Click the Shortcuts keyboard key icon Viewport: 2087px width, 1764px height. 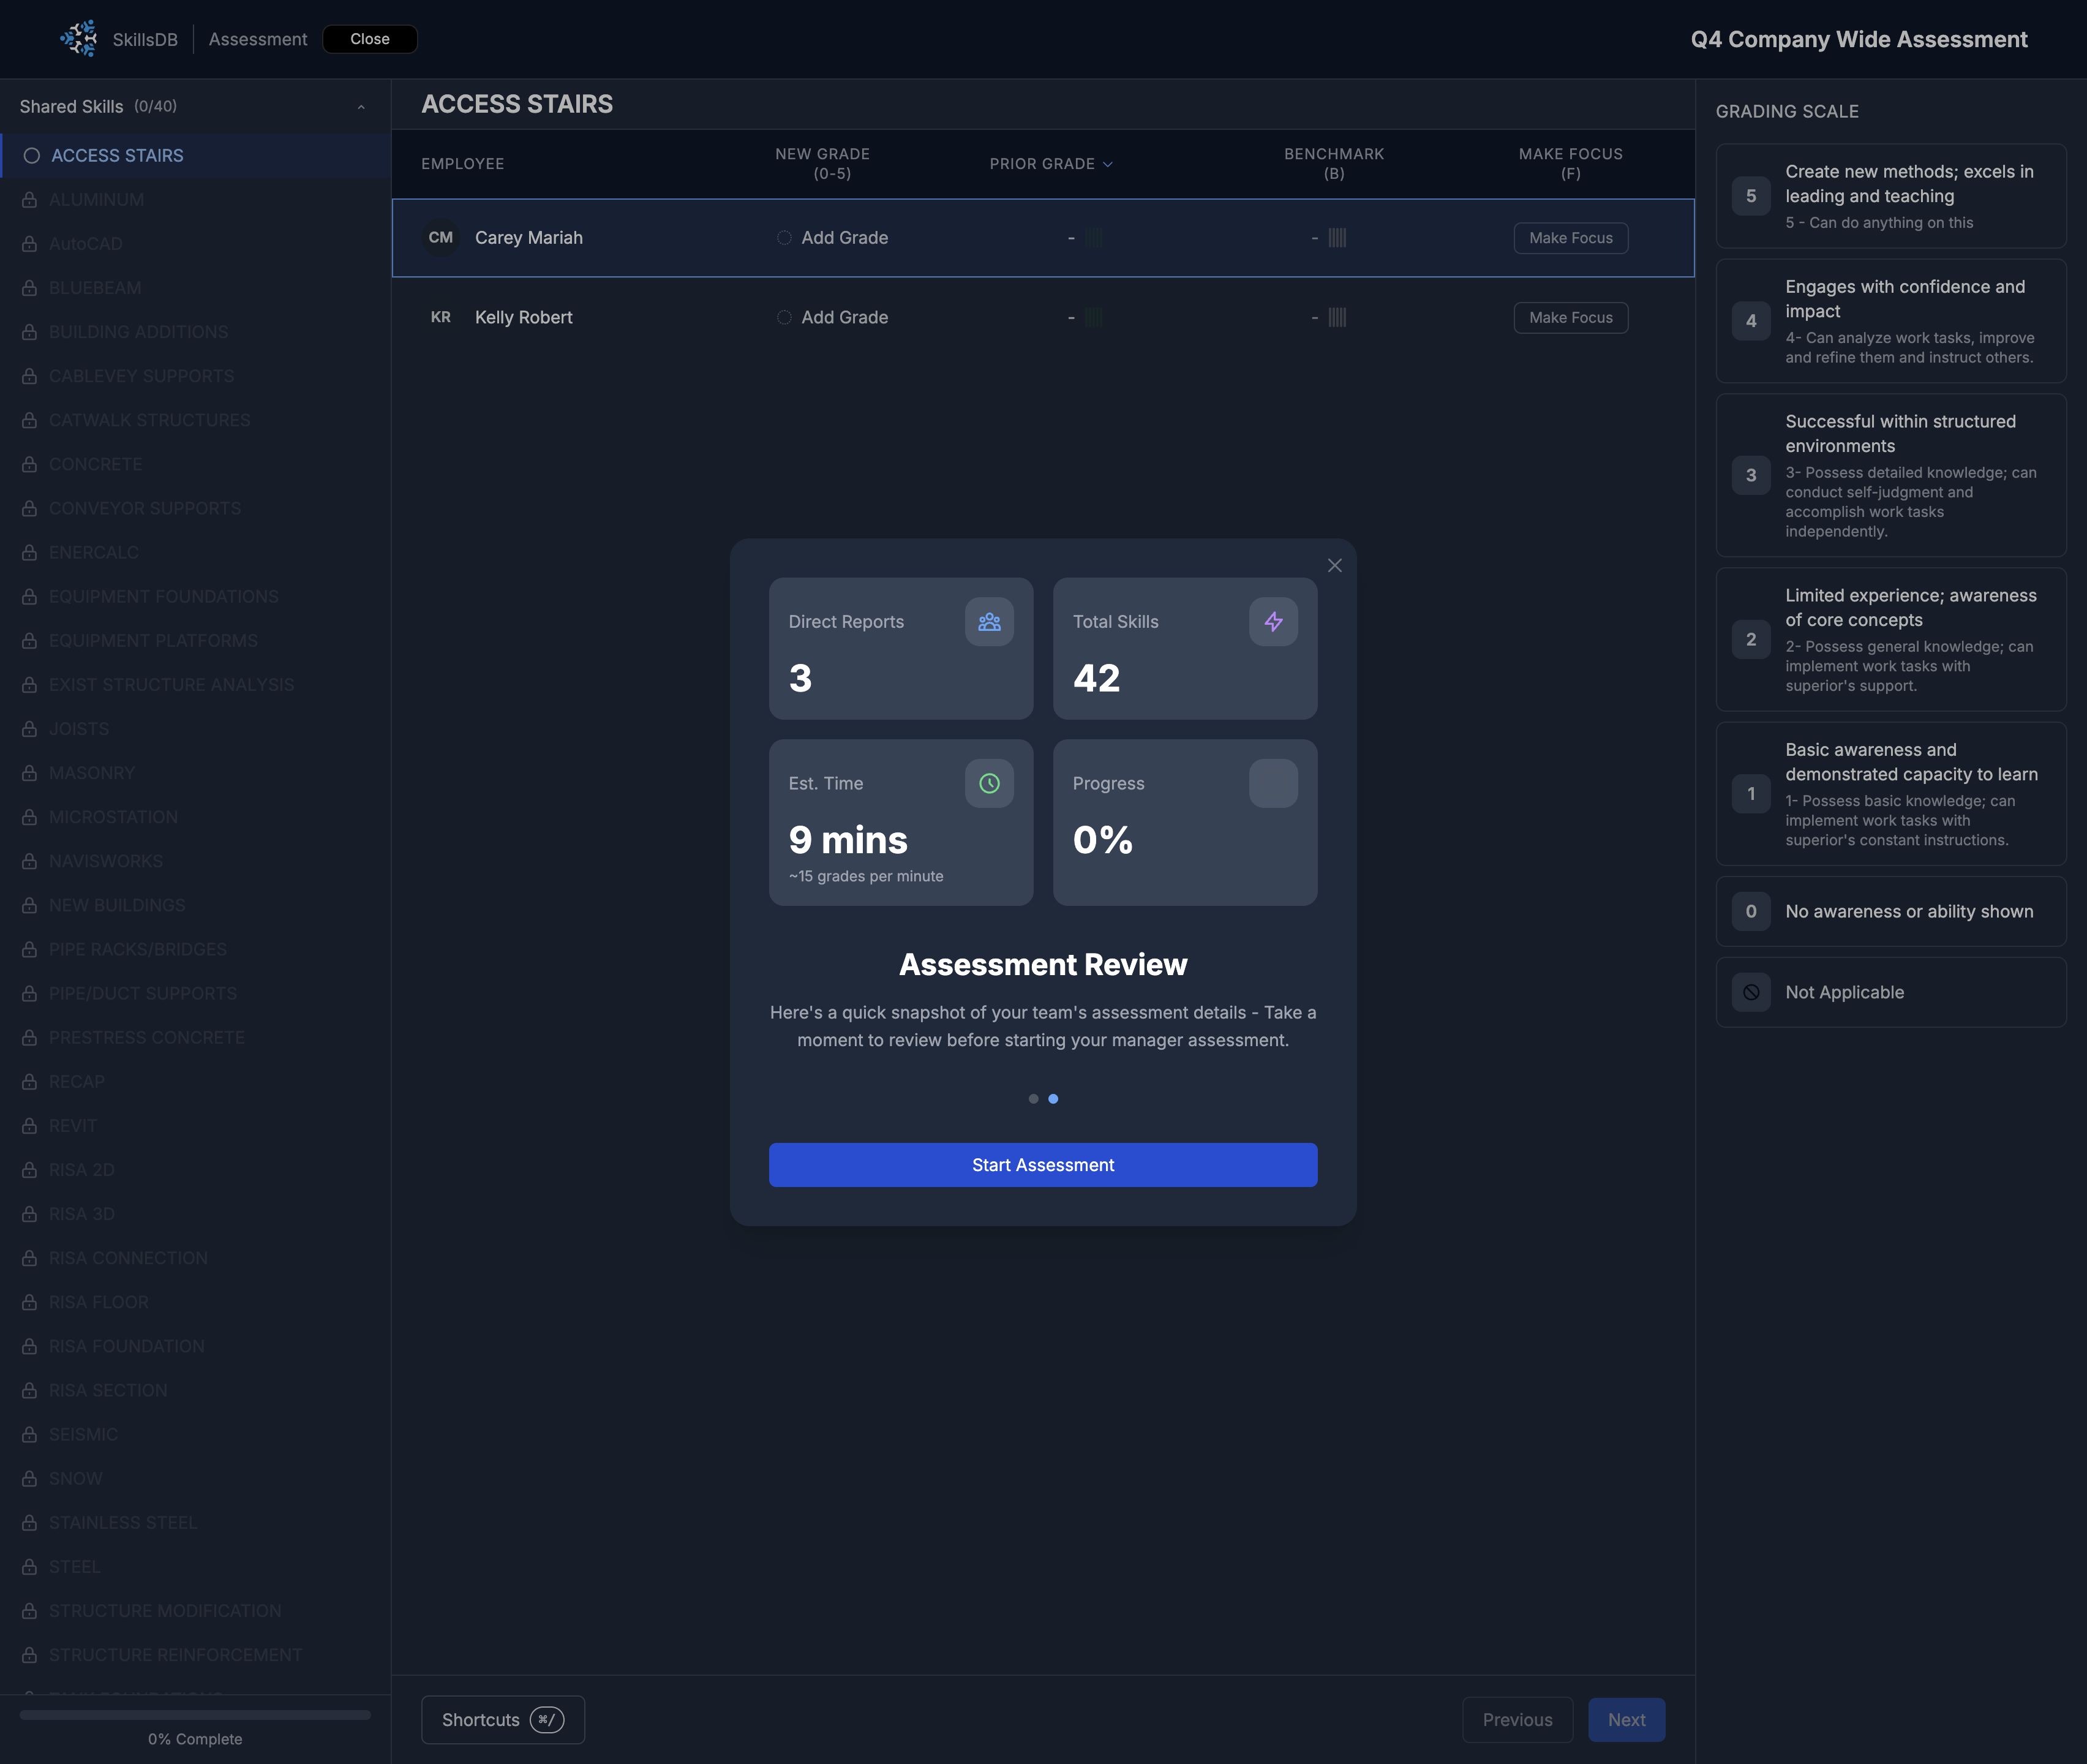pyautogui.click(x=547, y=1719)
